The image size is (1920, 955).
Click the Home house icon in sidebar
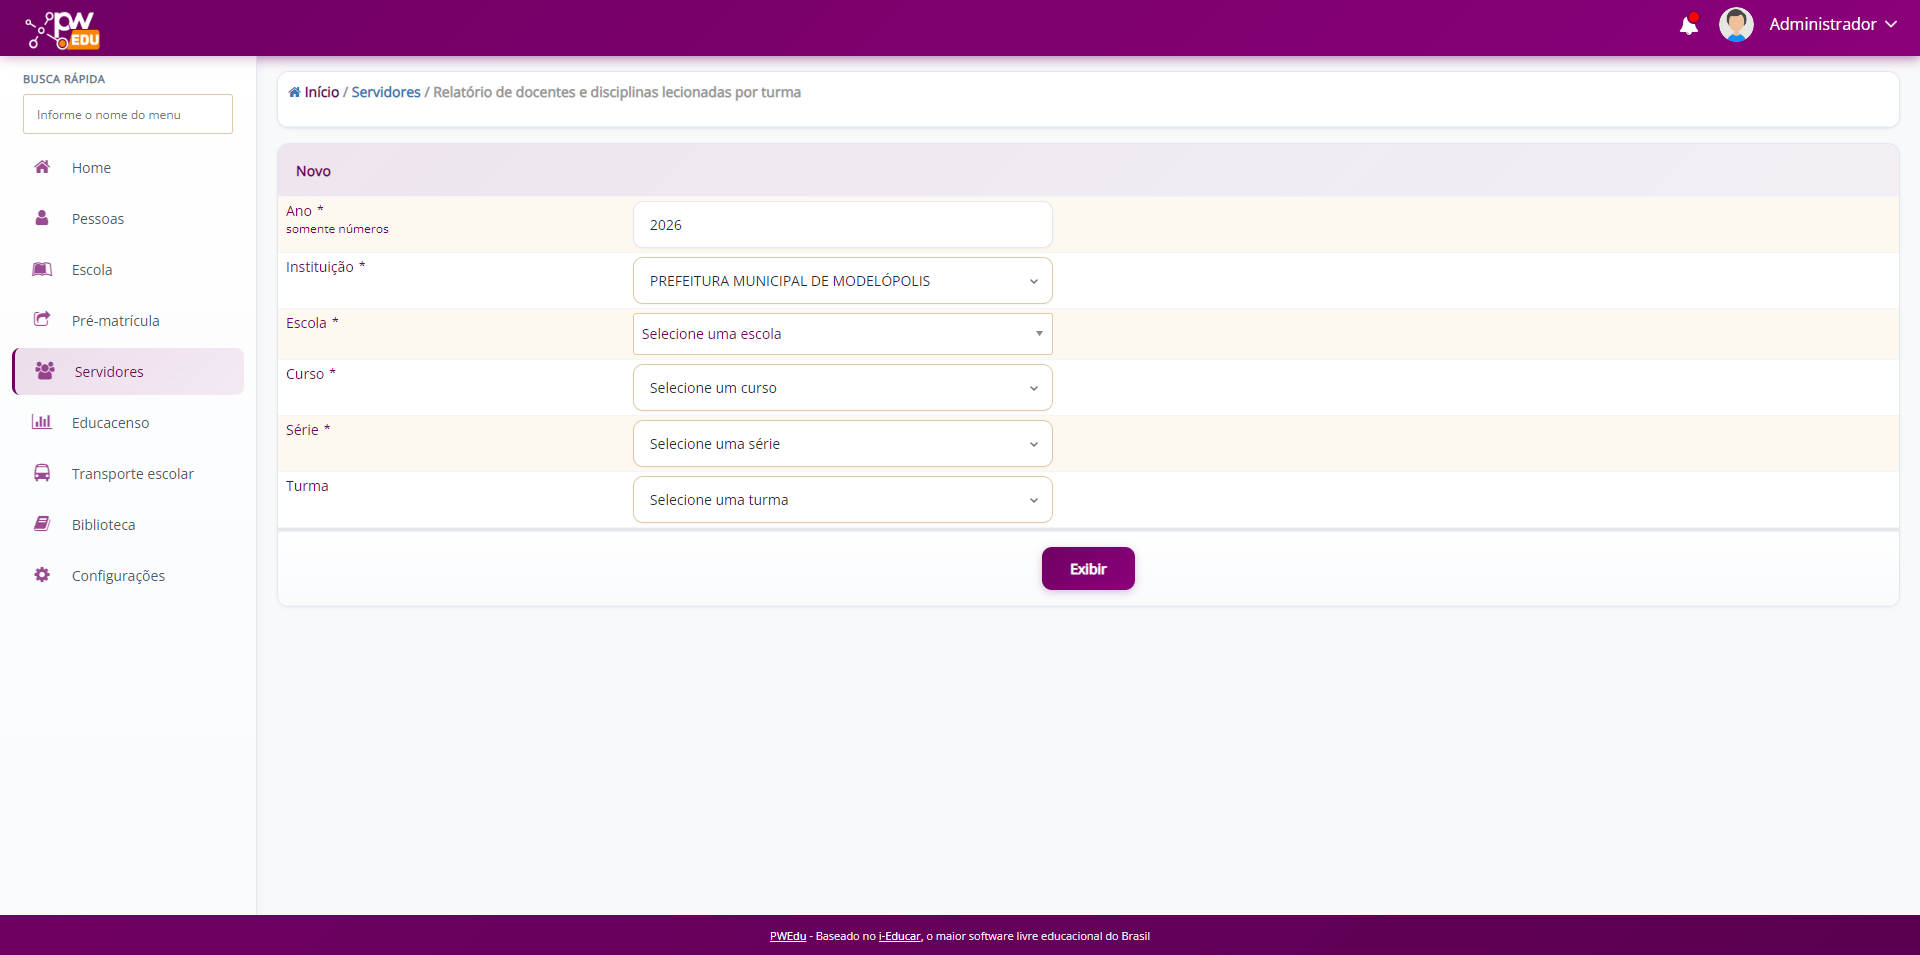coord(42,167)
